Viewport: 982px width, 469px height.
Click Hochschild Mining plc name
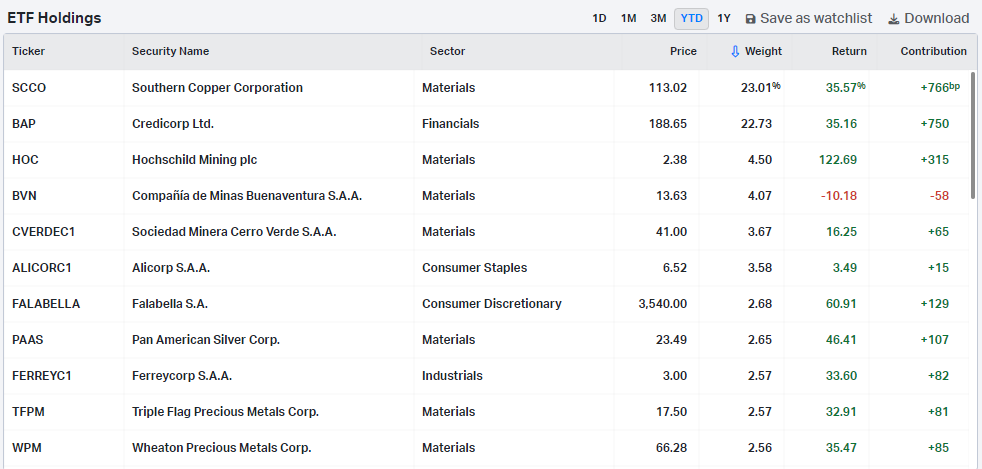pos(195,160)
